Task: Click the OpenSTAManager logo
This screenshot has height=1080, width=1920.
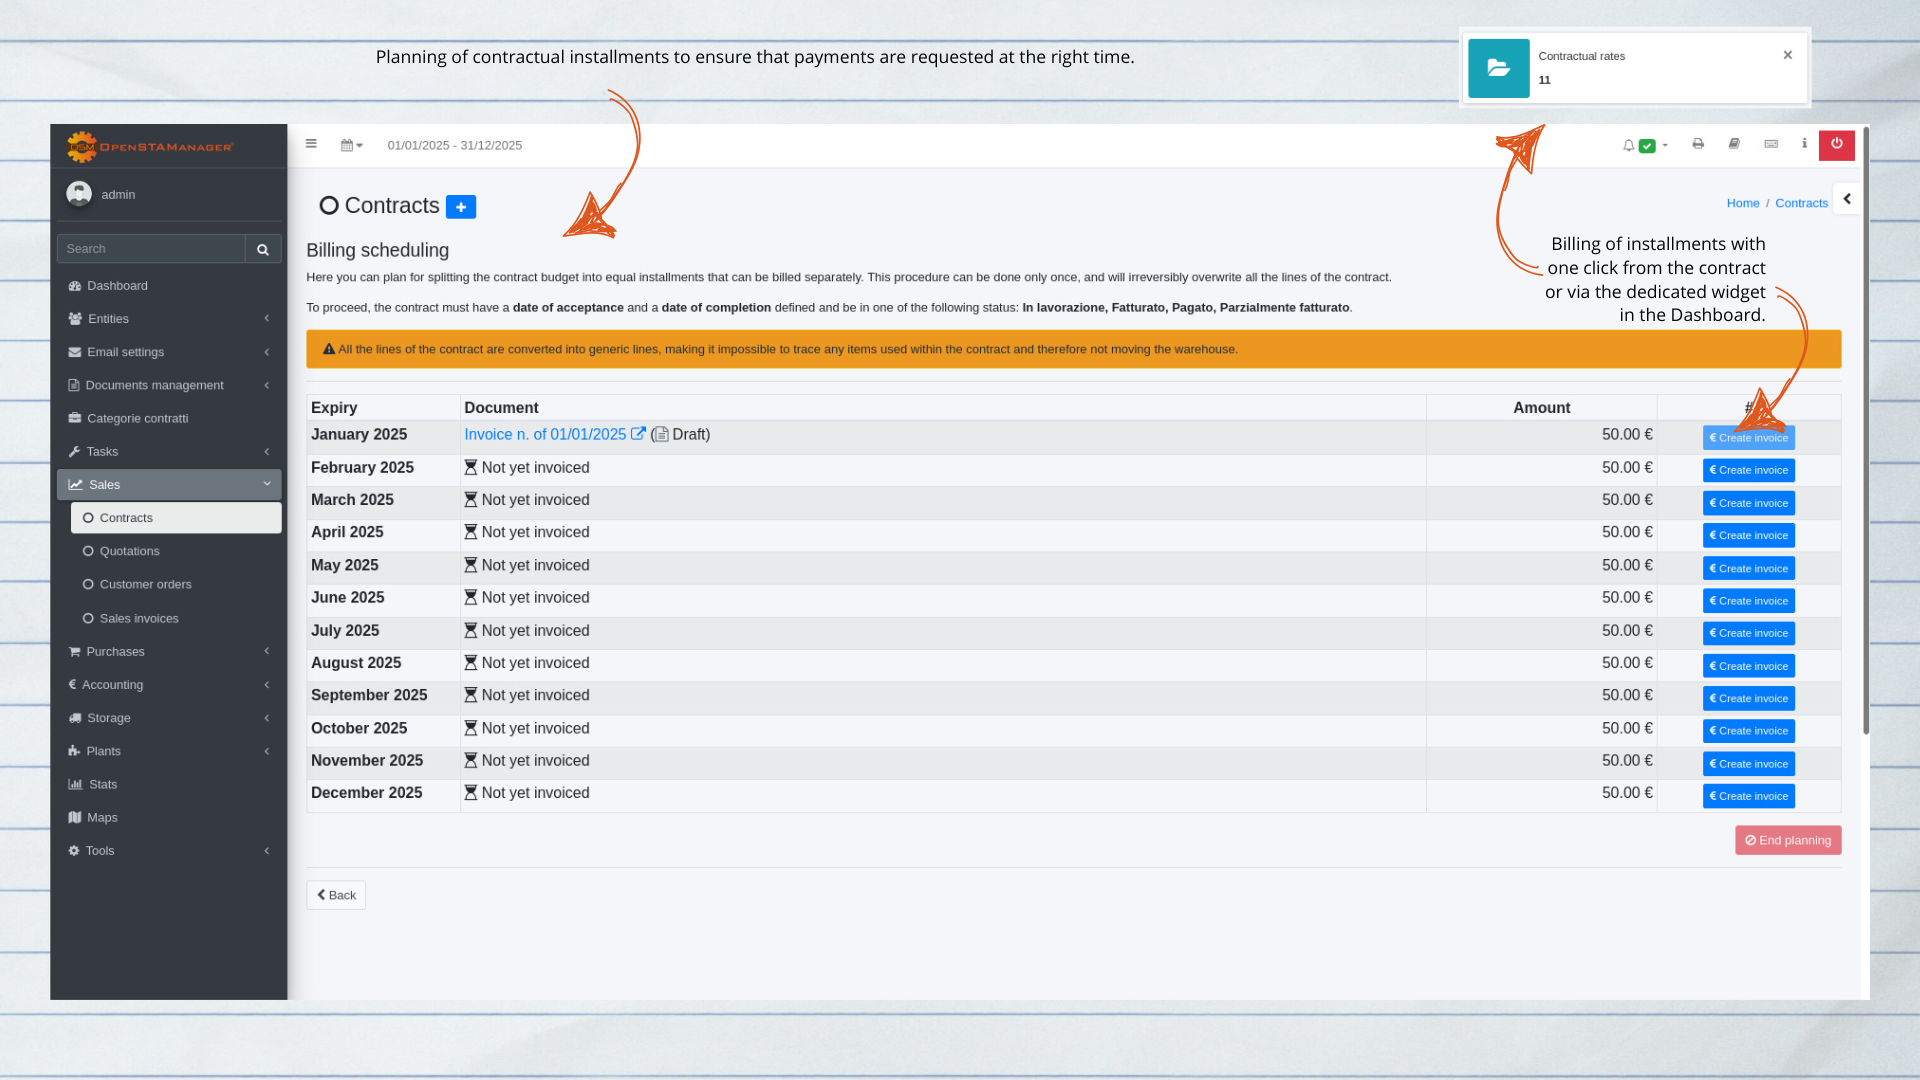Action: tap(150, 147)
